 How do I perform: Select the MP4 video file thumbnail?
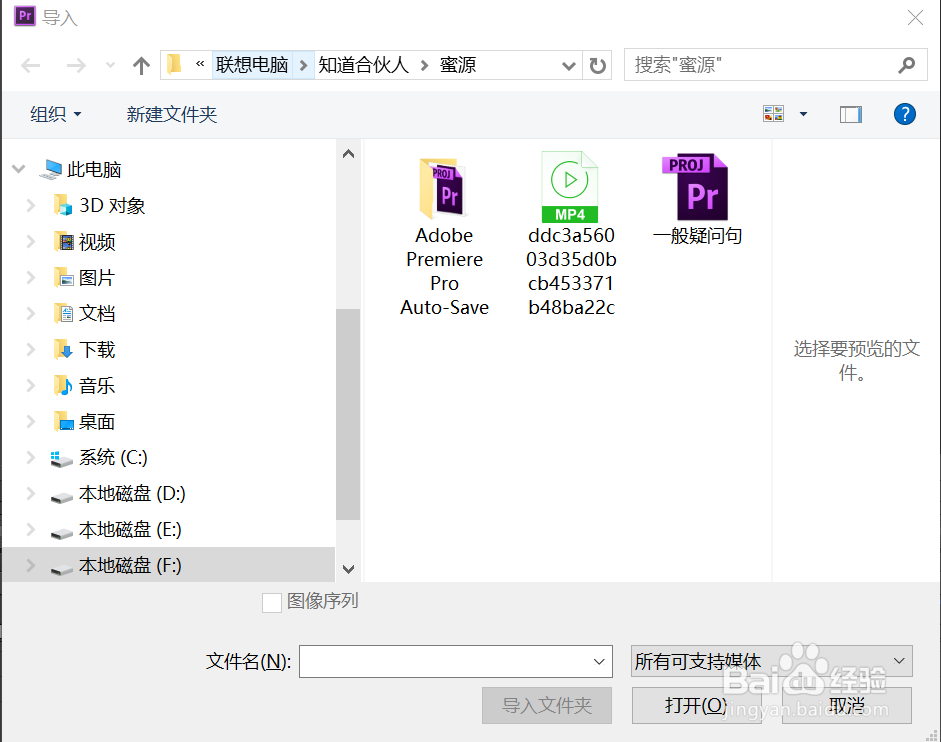pos(570,187)
